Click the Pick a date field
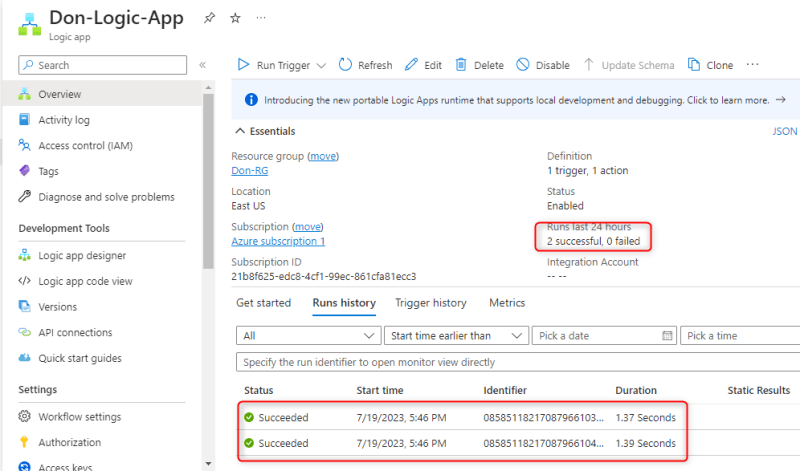 (x=604, y=336)
